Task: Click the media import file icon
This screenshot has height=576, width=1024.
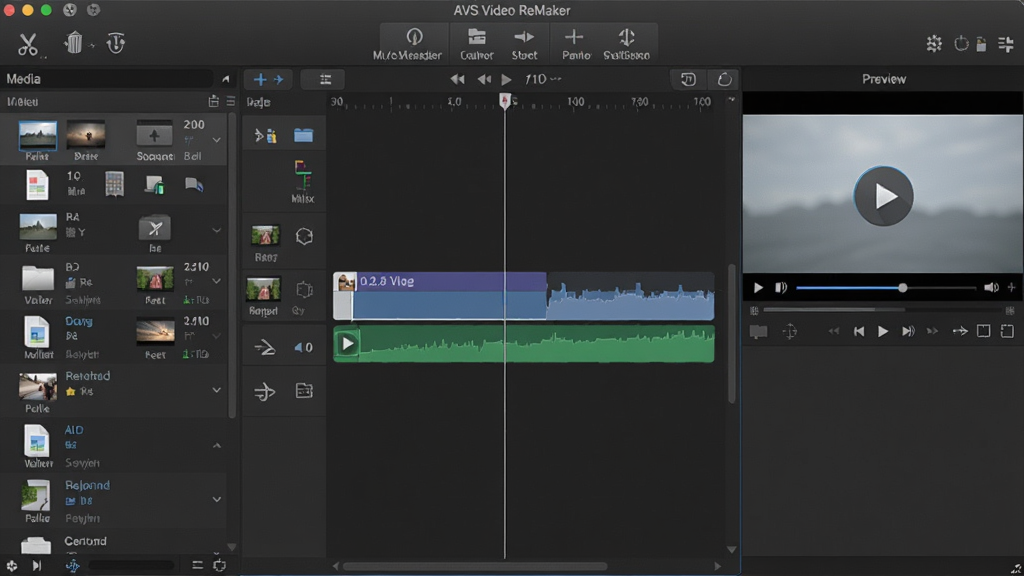Action: [214, 101]
